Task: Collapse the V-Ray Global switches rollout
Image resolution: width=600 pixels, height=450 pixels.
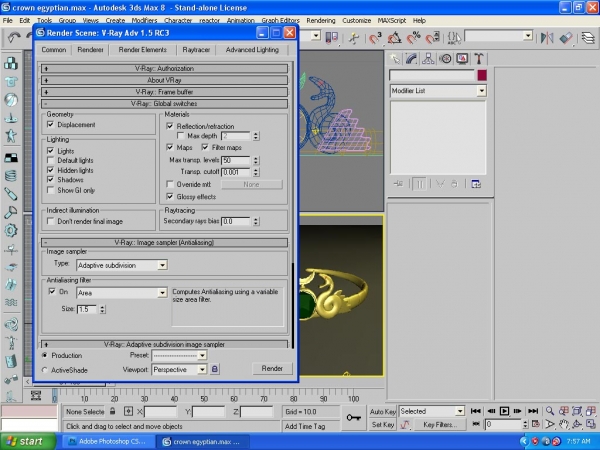Action: point(165,104)
